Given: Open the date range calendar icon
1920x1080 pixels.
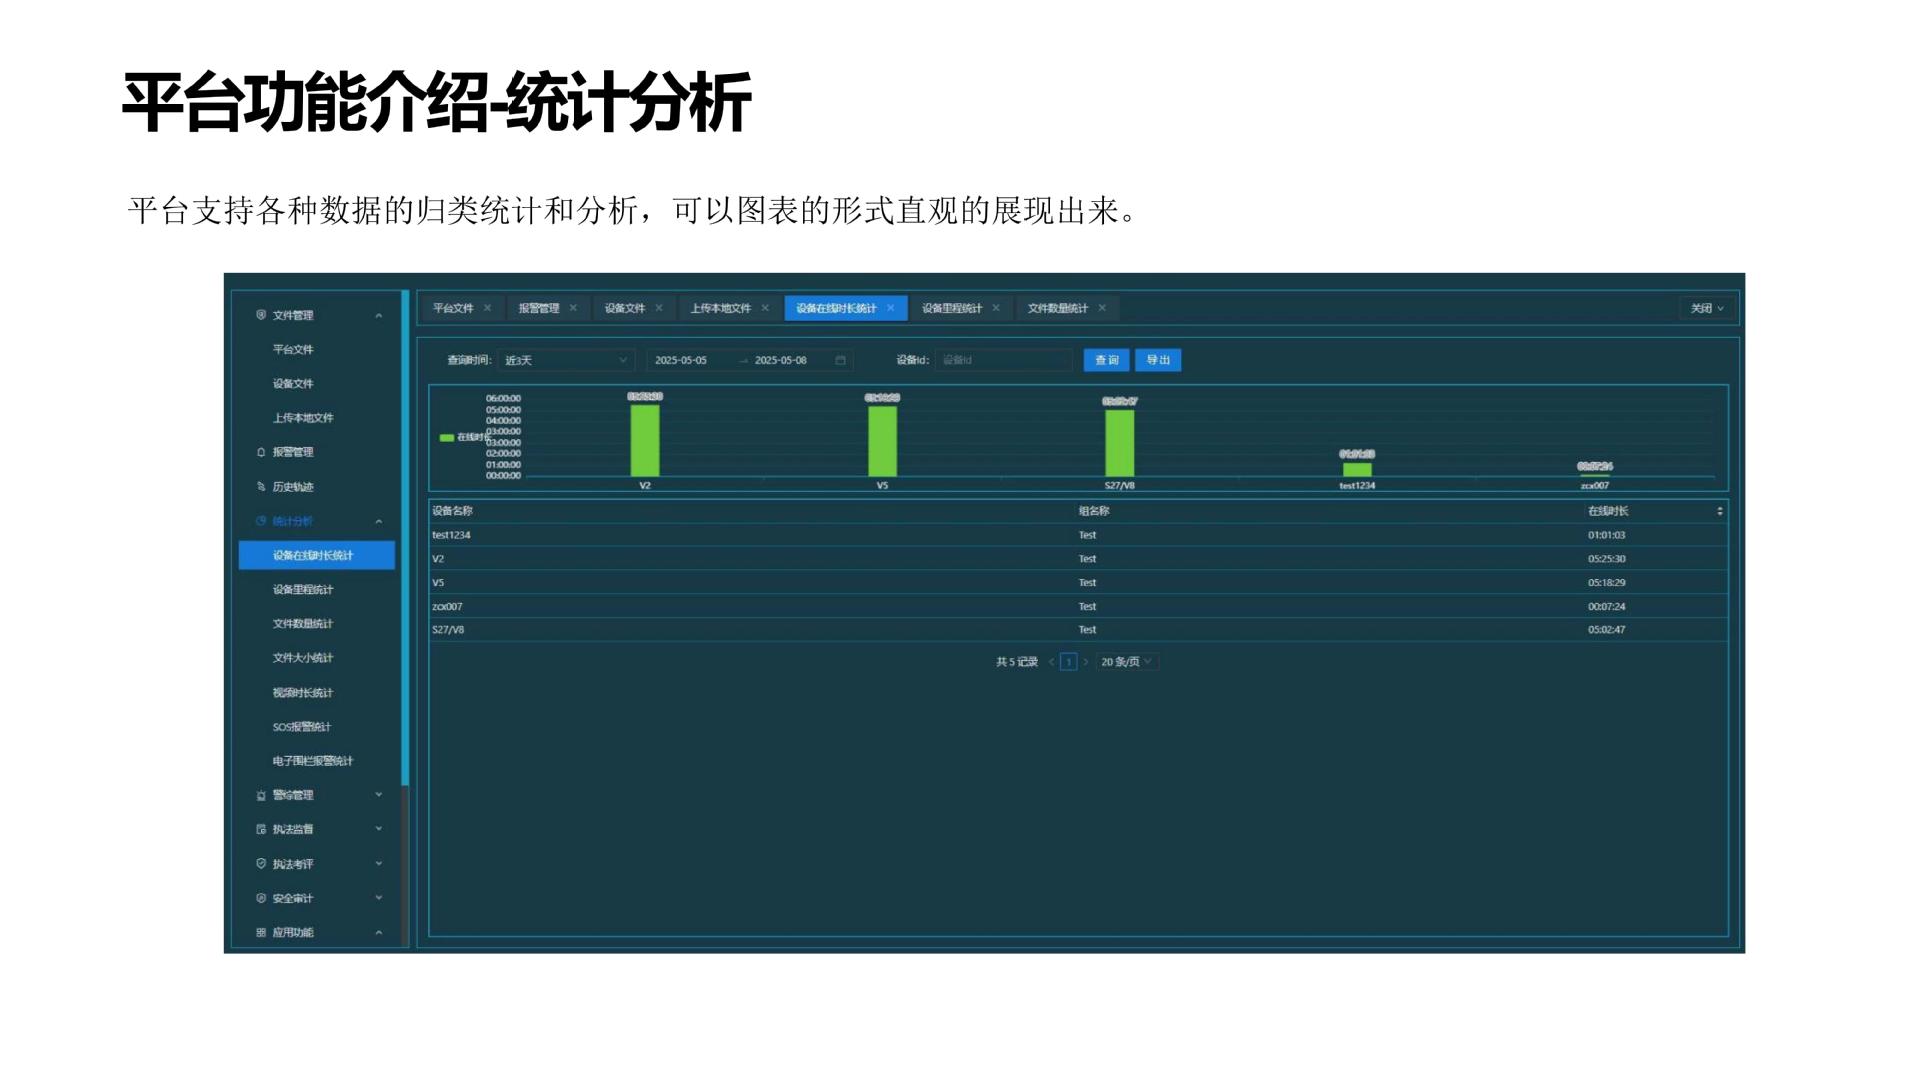Looking at the screenshot, I should (x=838, y=360).
